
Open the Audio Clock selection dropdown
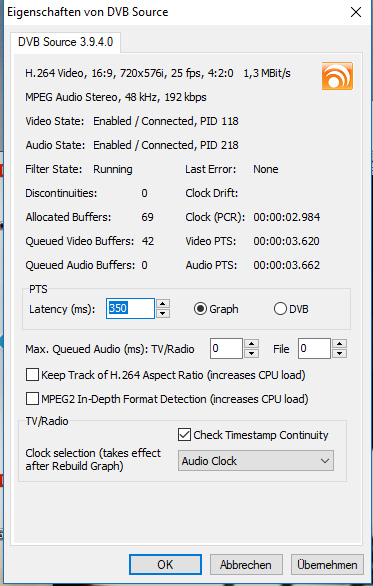click(x=256, y=461)
